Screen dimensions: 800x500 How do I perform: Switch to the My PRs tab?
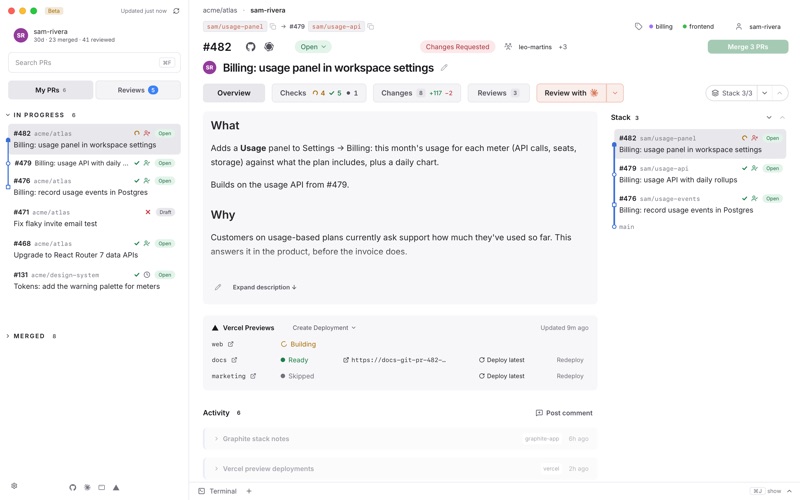(51, 90)
